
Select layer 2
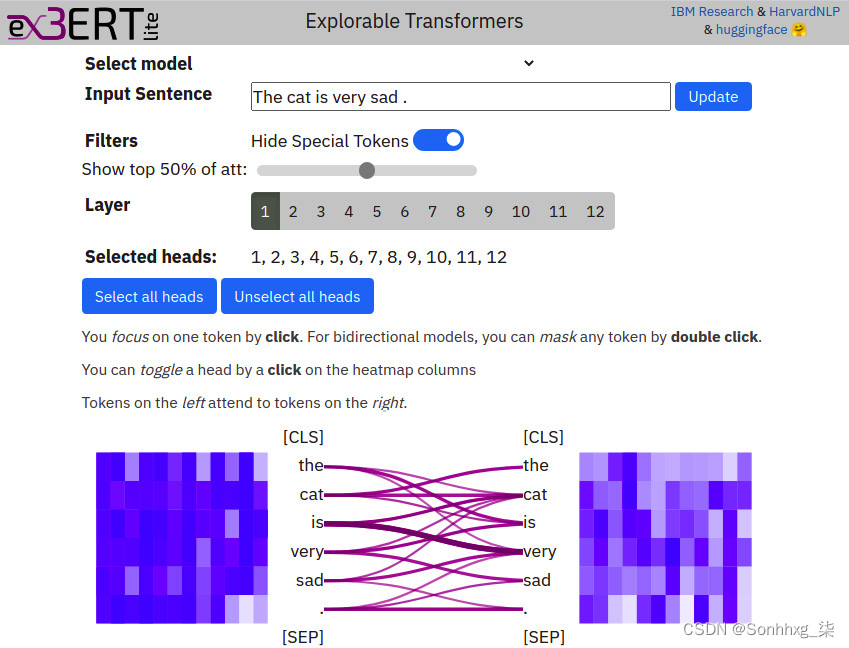(293, 211)
